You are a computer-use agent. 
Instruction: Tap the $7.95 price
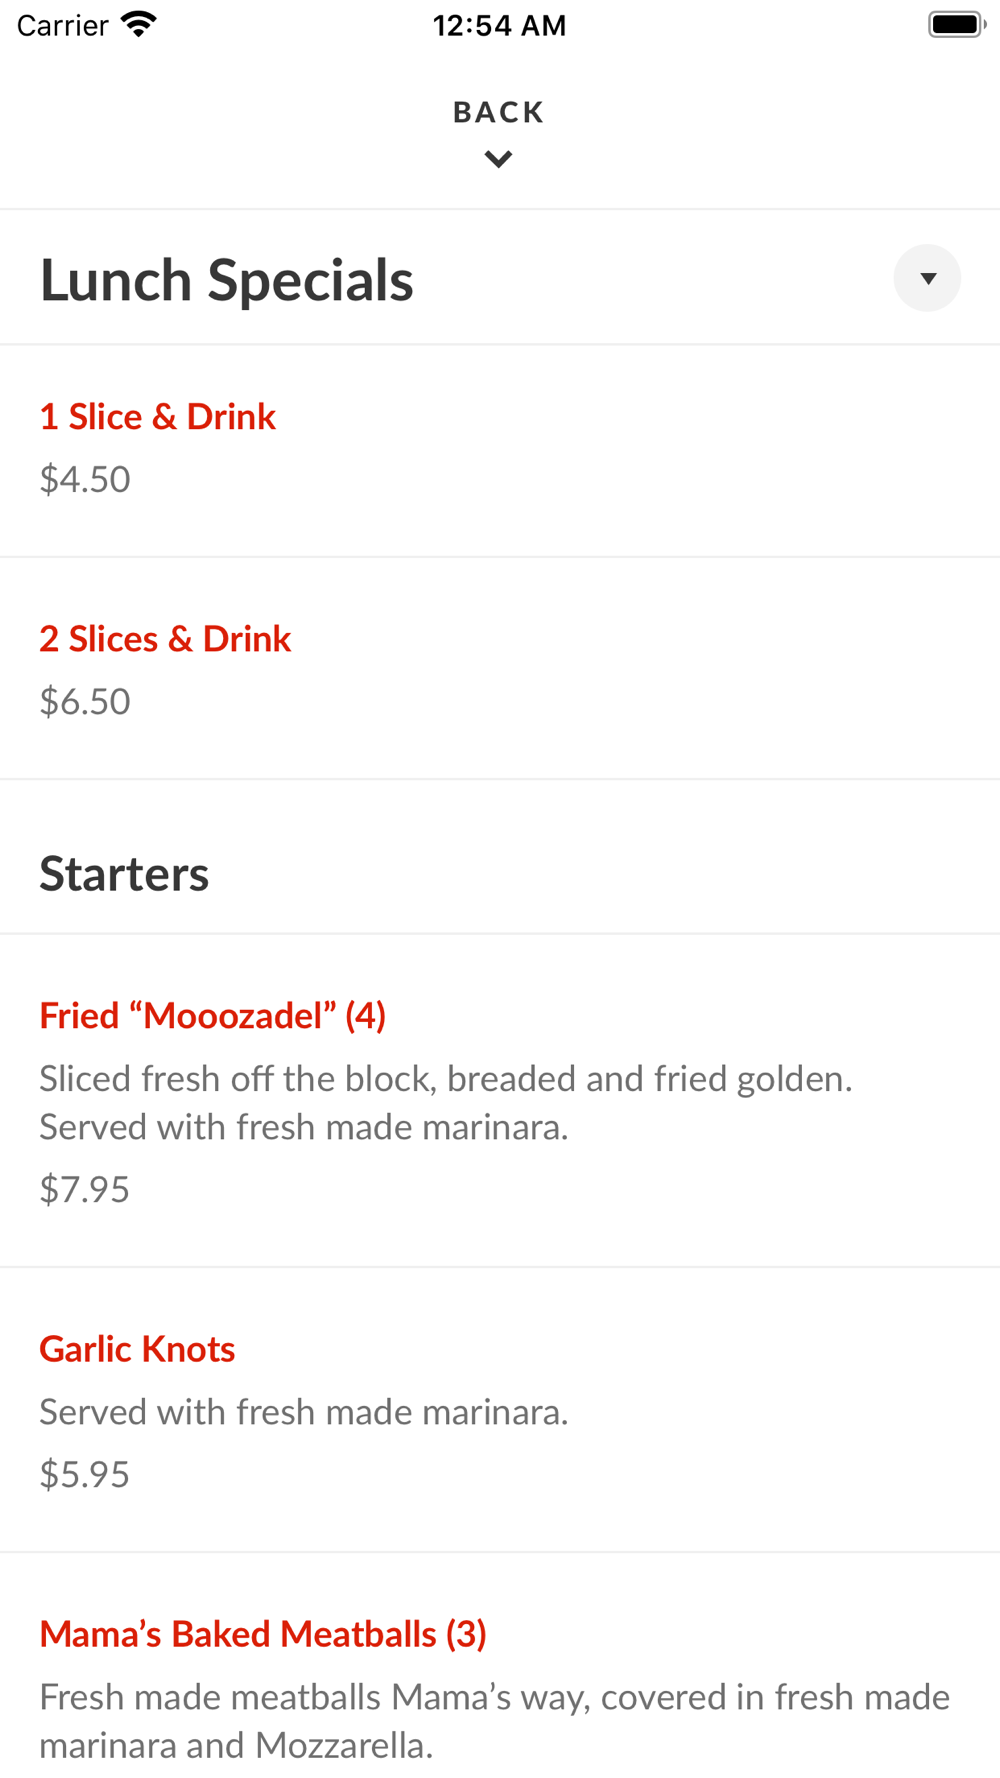tap(85, 1190)
